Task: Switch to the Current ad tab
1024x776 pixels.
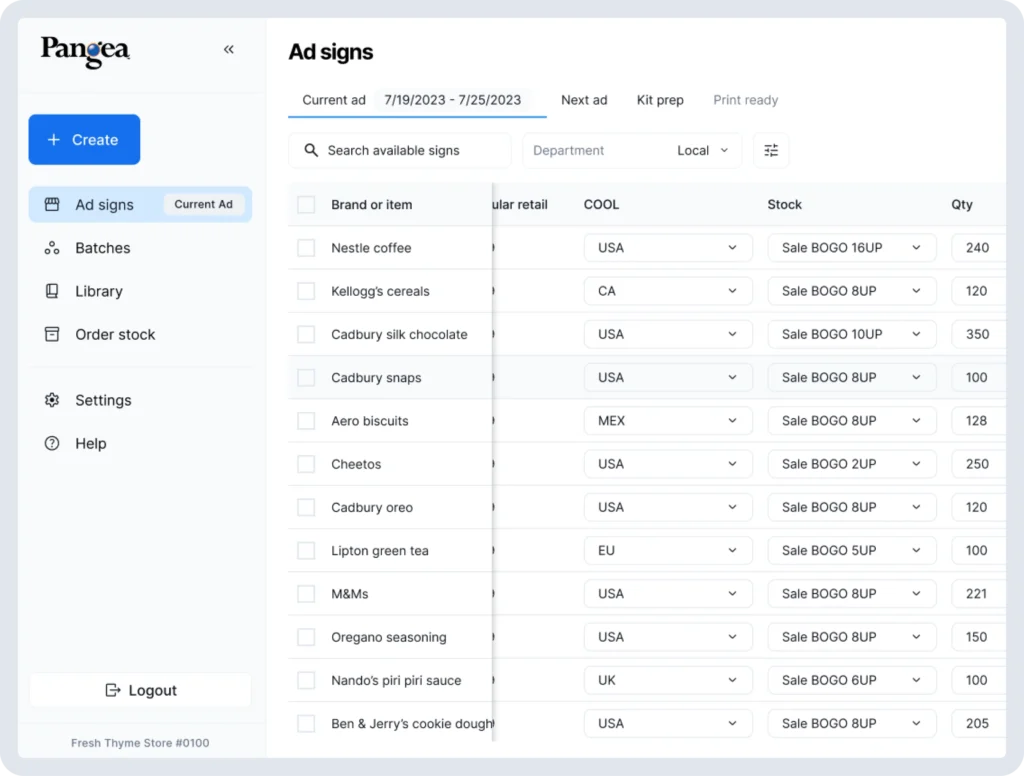Action: coord(417,100)
